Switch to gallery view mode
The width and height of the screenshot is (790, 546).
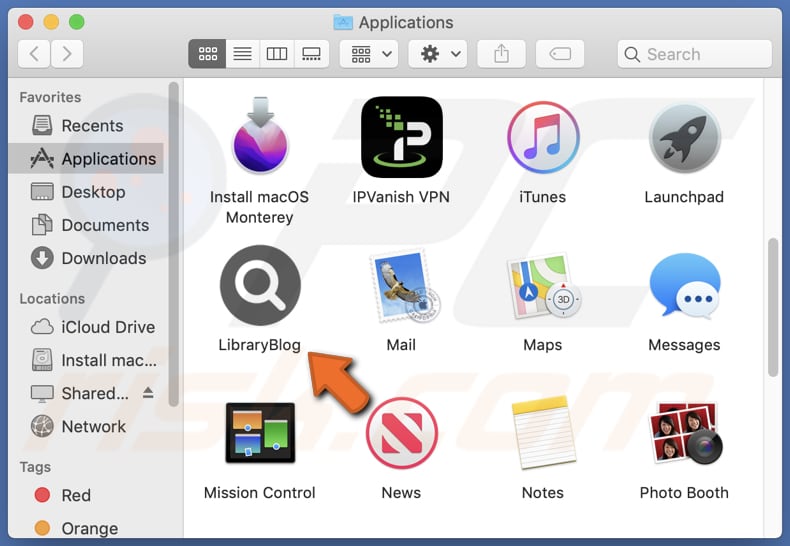click(311, 53)
